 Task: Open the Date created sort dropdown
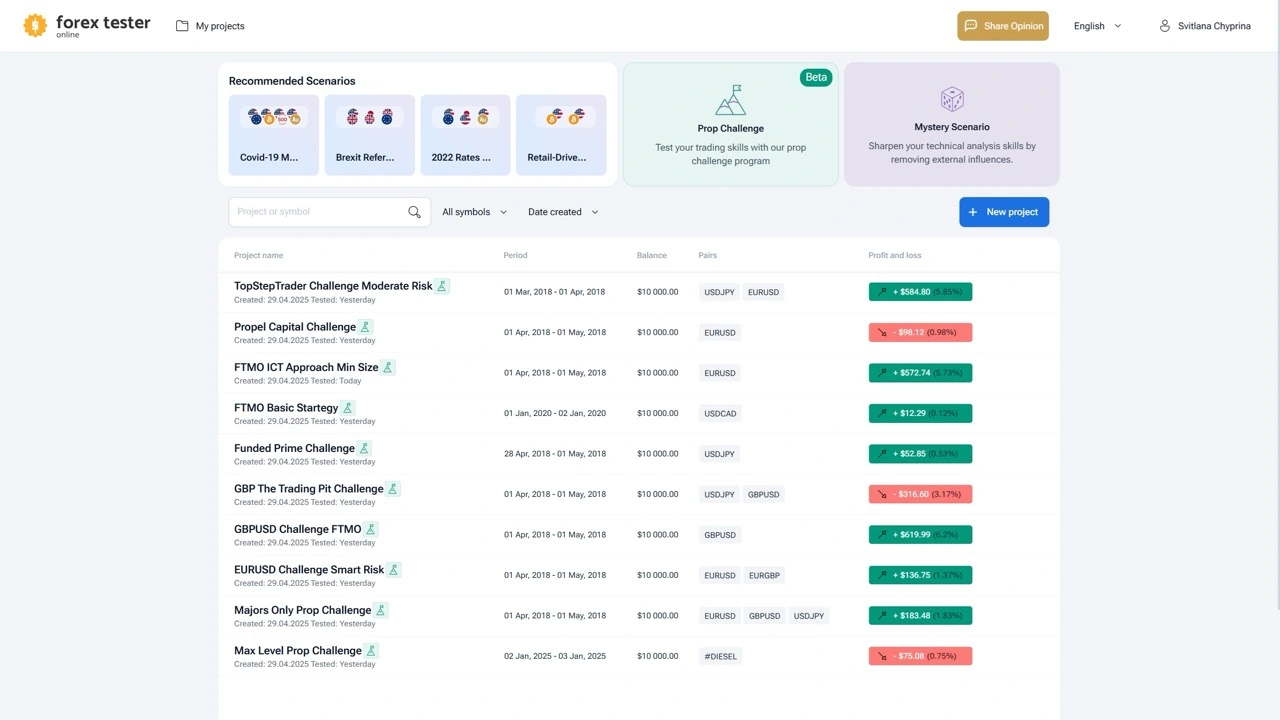562,212
